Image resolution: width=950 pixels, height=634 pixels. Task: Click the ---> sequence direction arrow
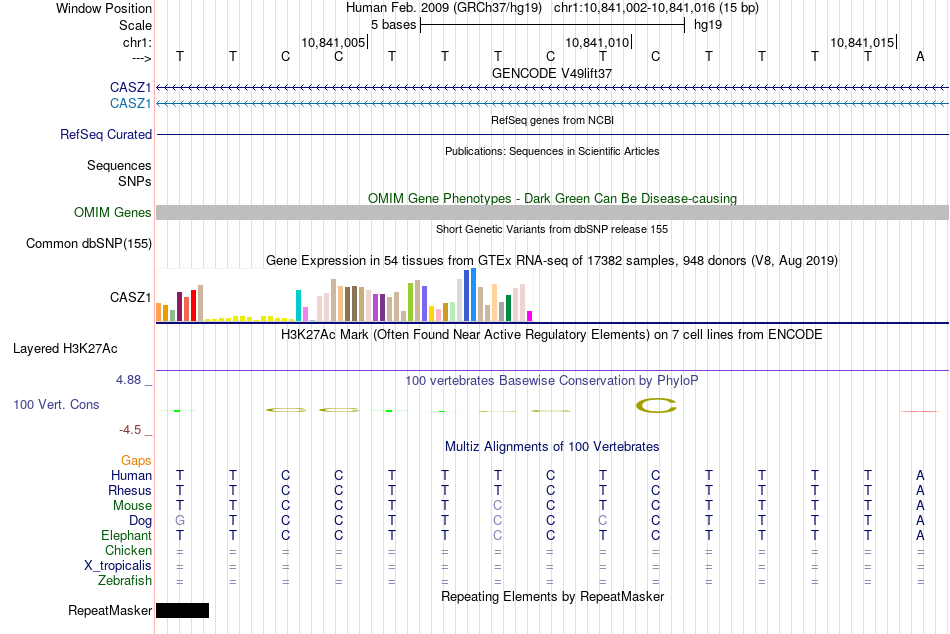142,58
